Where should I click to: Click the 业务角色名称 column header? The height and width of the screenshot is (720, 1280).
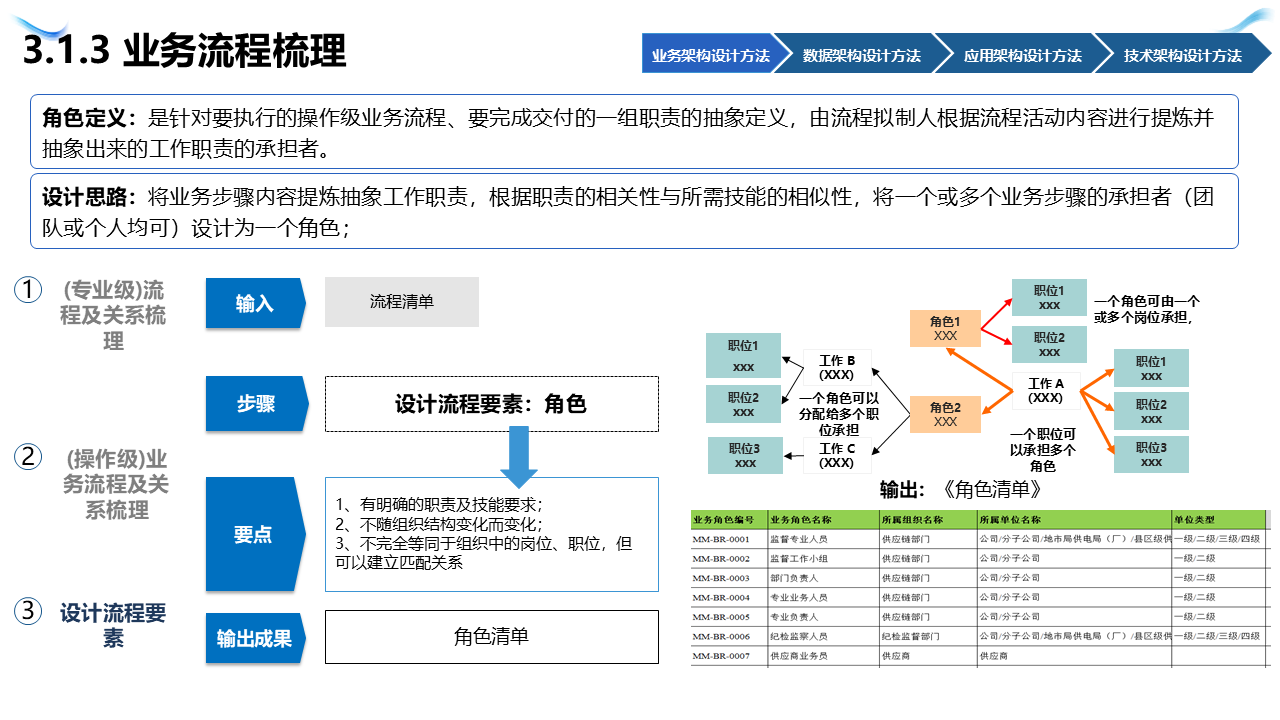[x=822, y=519]
